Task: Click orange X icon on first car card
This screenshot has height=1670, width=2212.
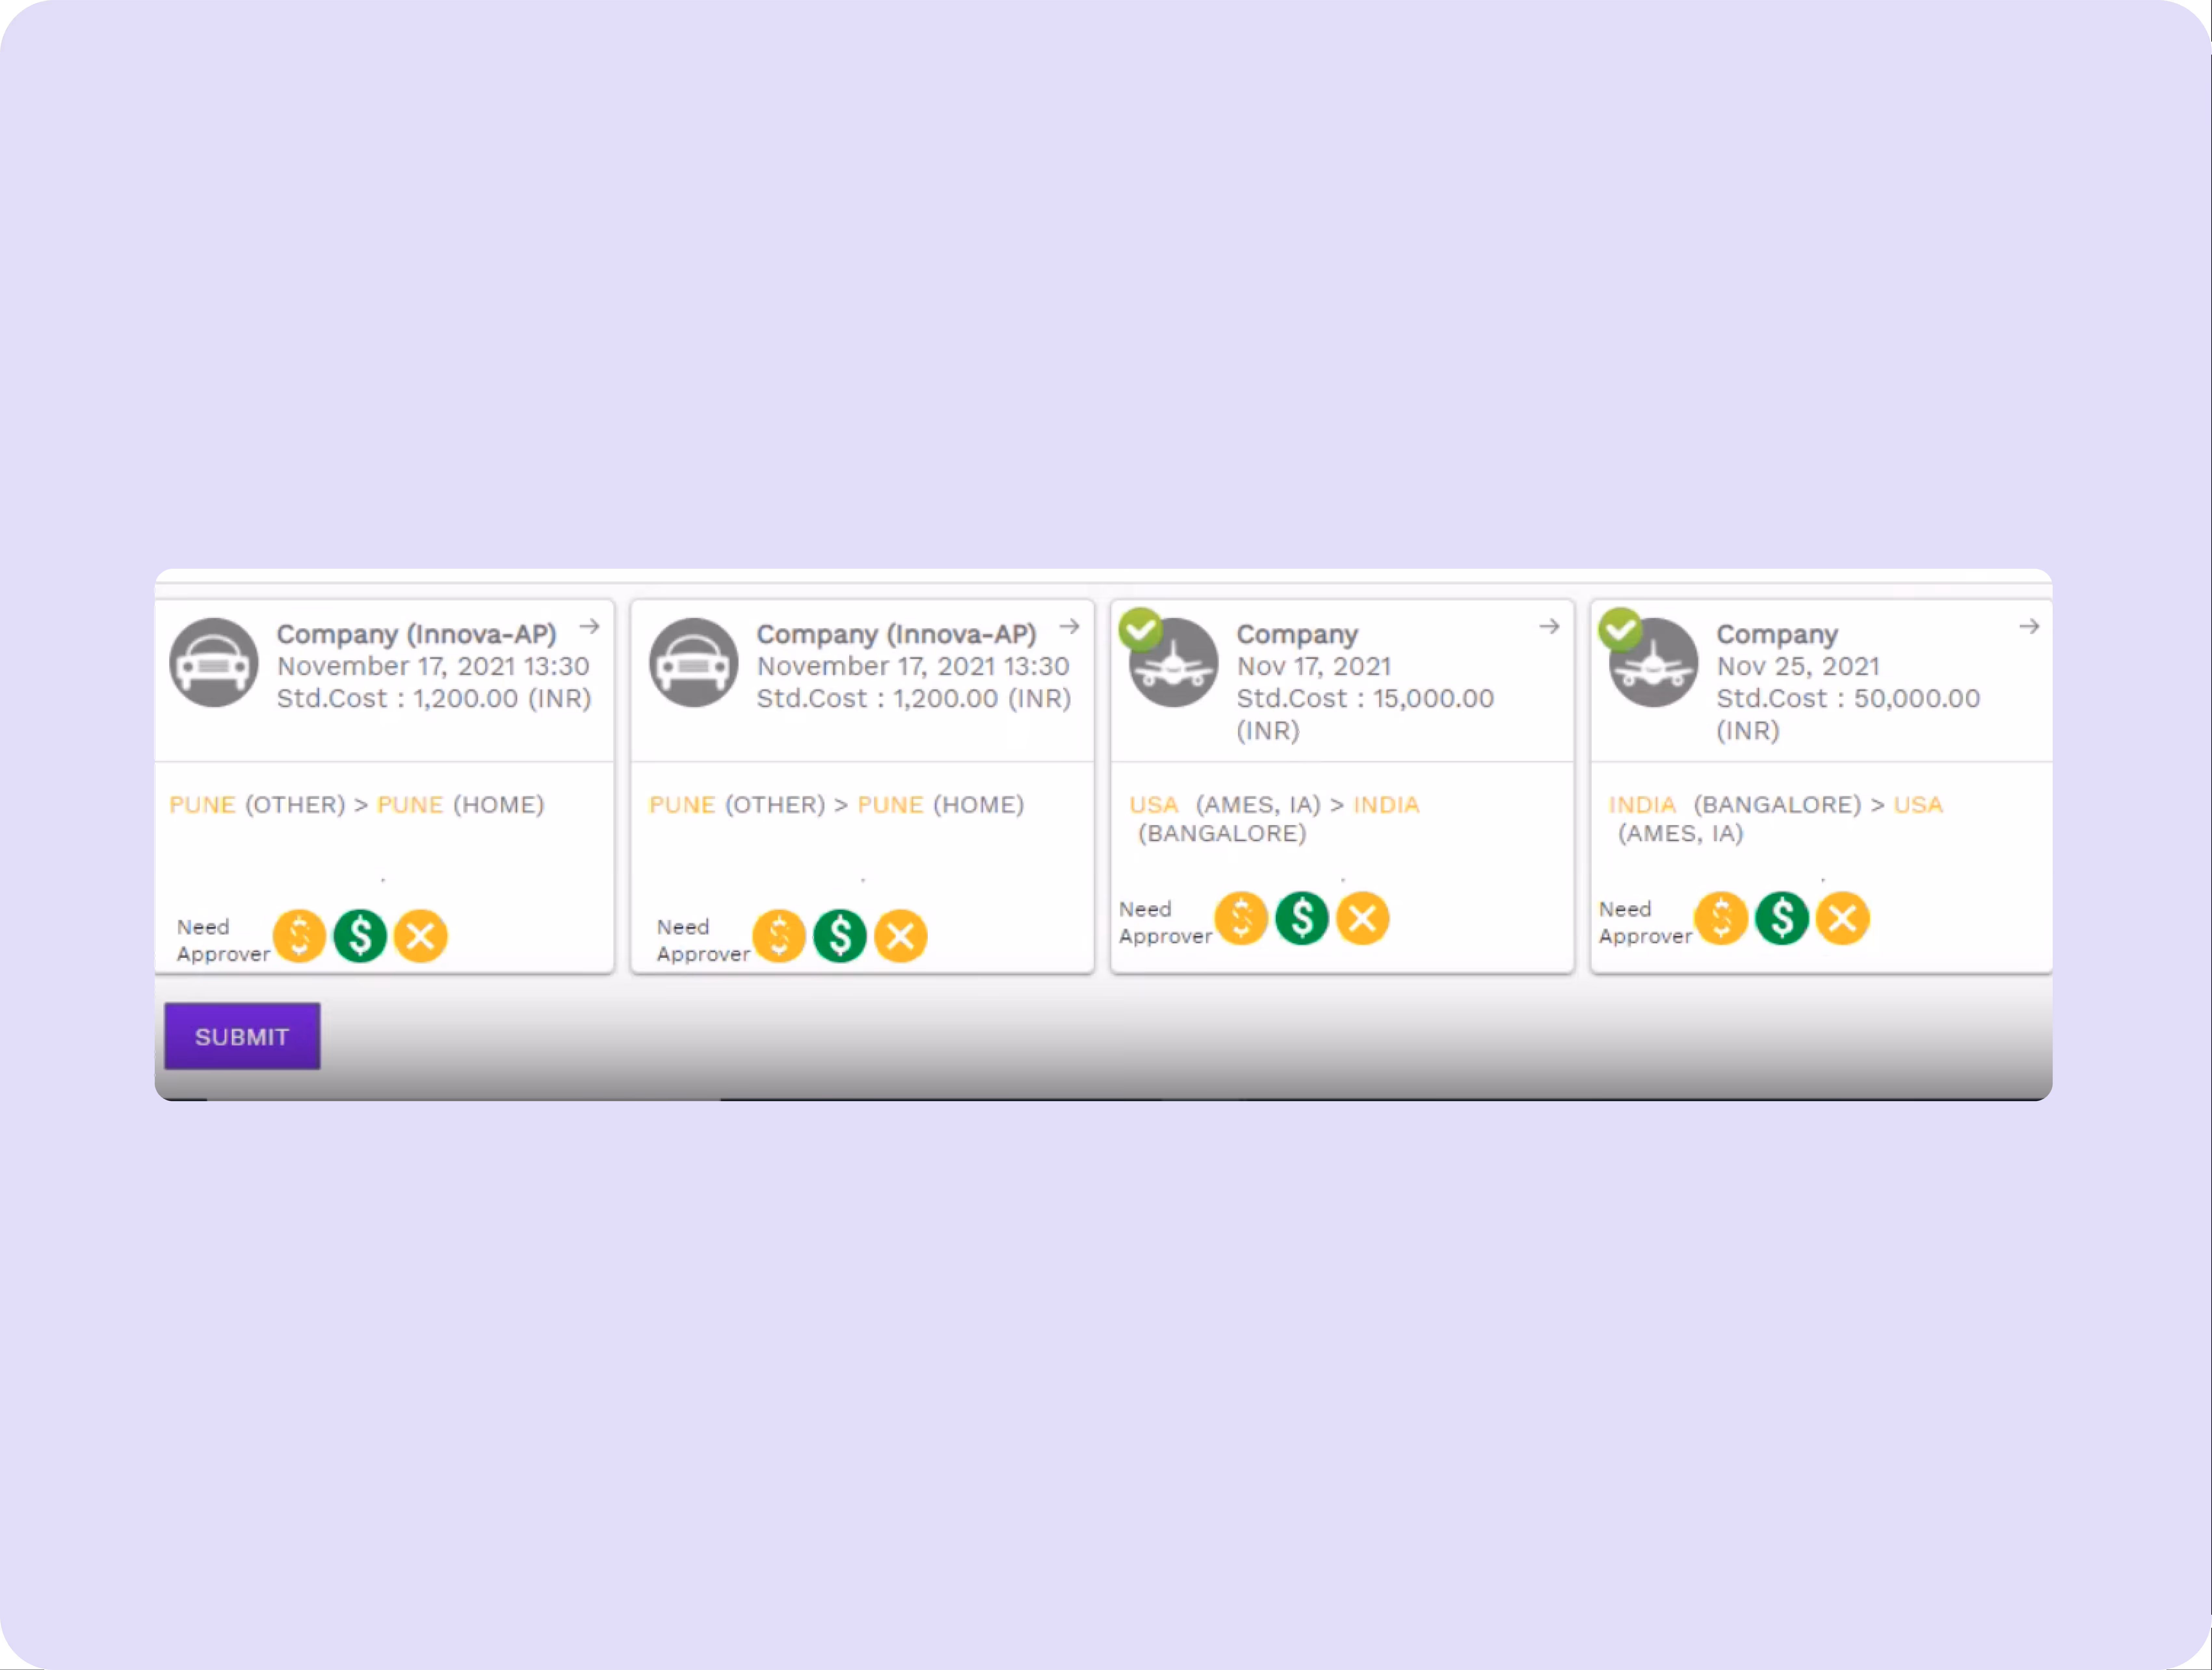Action: (x=421, y=936)
